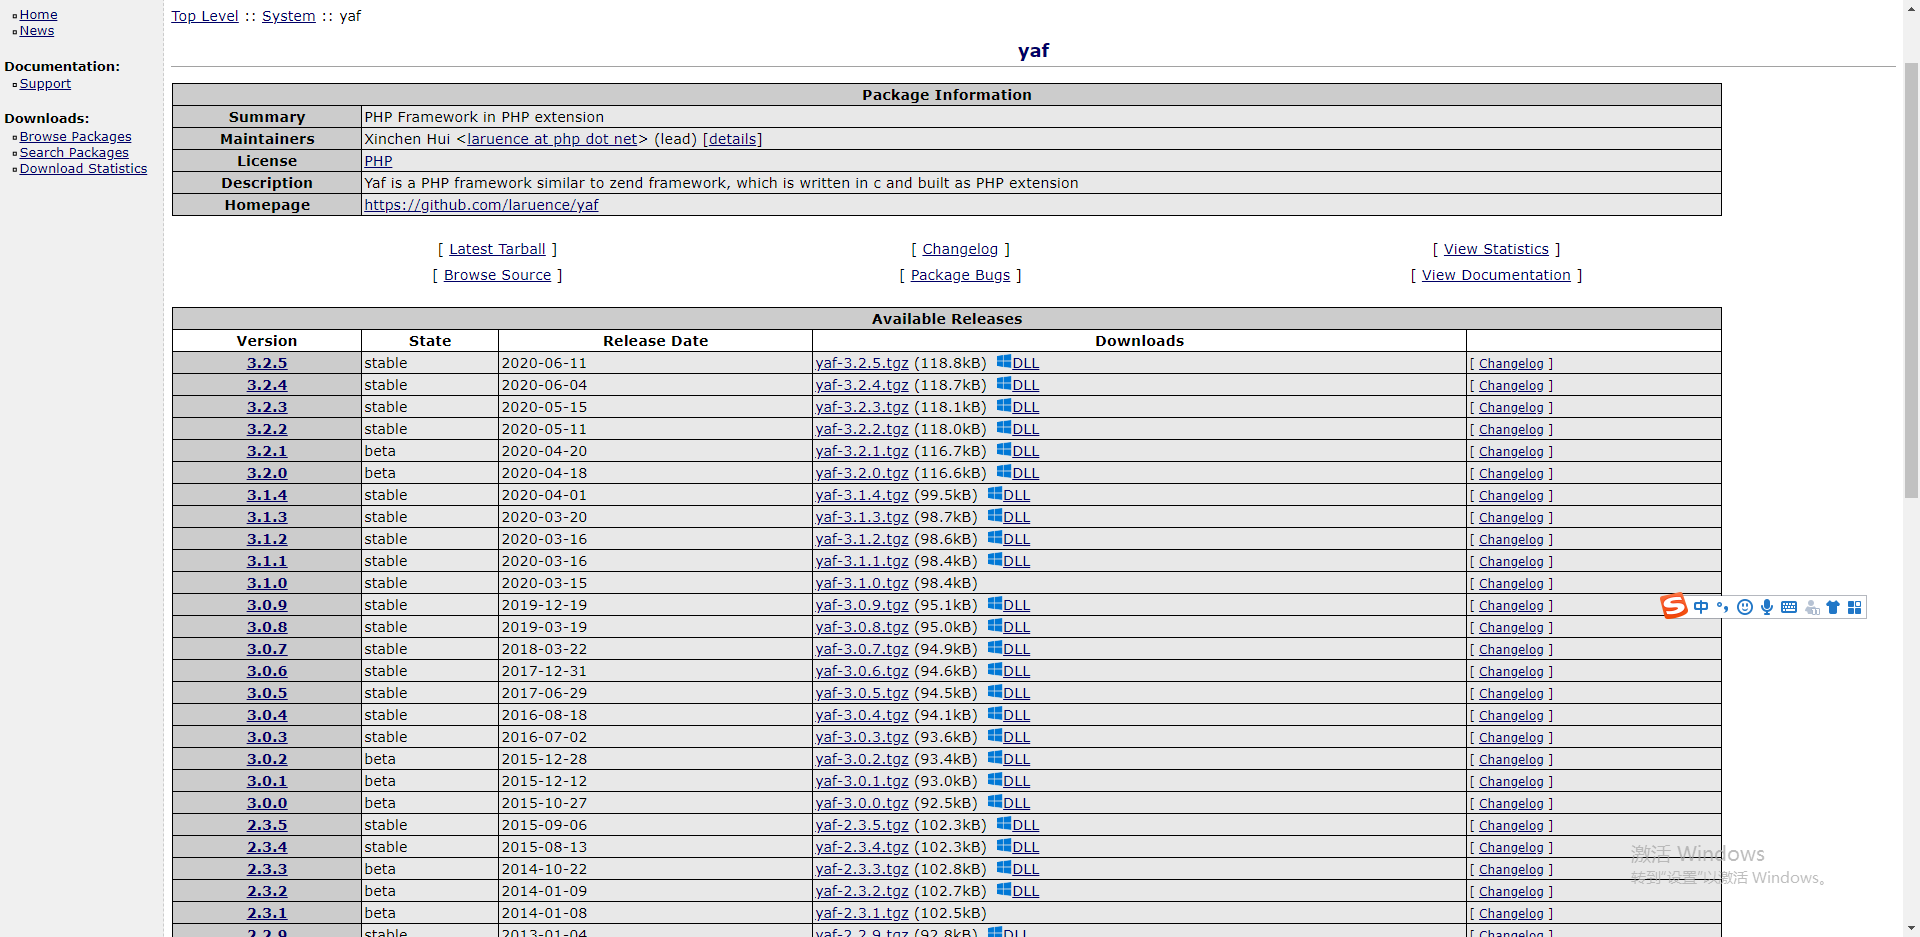Open version 2.3.1 release page
This screenshot has width=1920, height=937.
tap(267, 913)
